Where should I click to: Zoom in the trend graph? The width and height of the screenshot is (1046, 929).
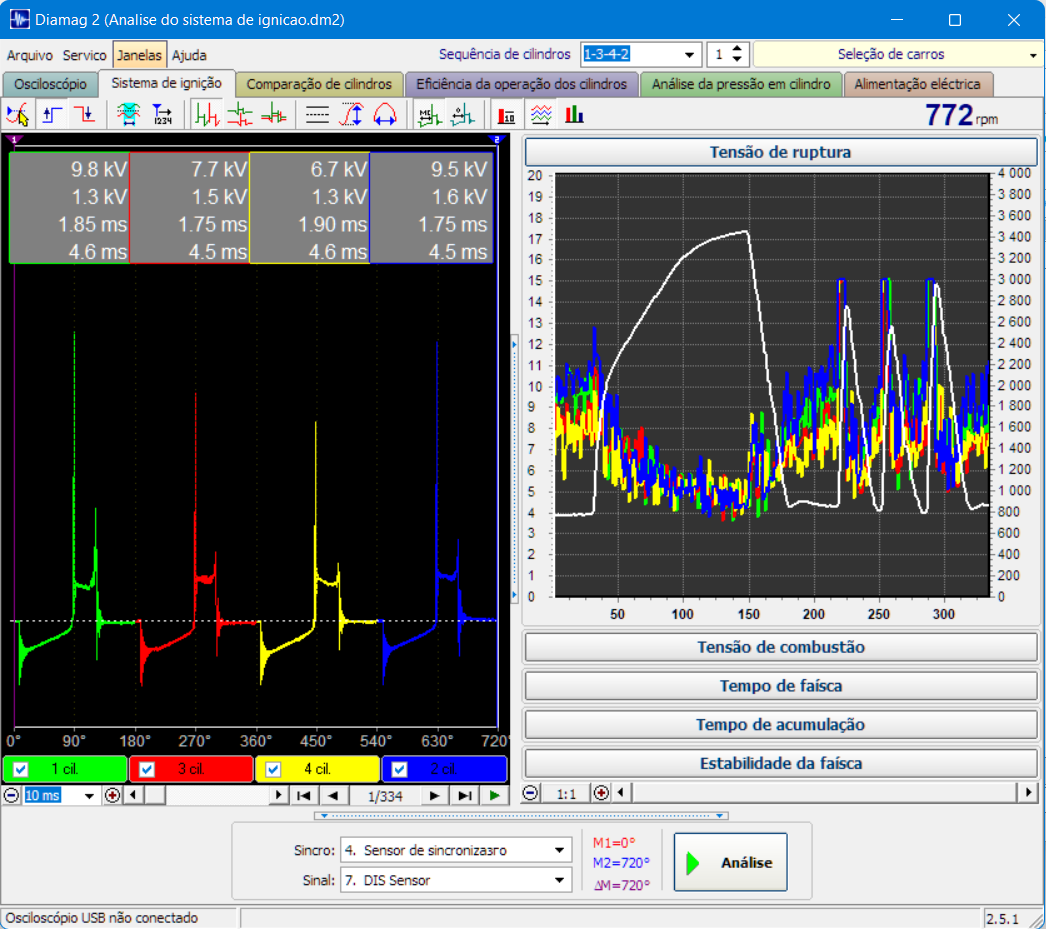tap(601, 793)
